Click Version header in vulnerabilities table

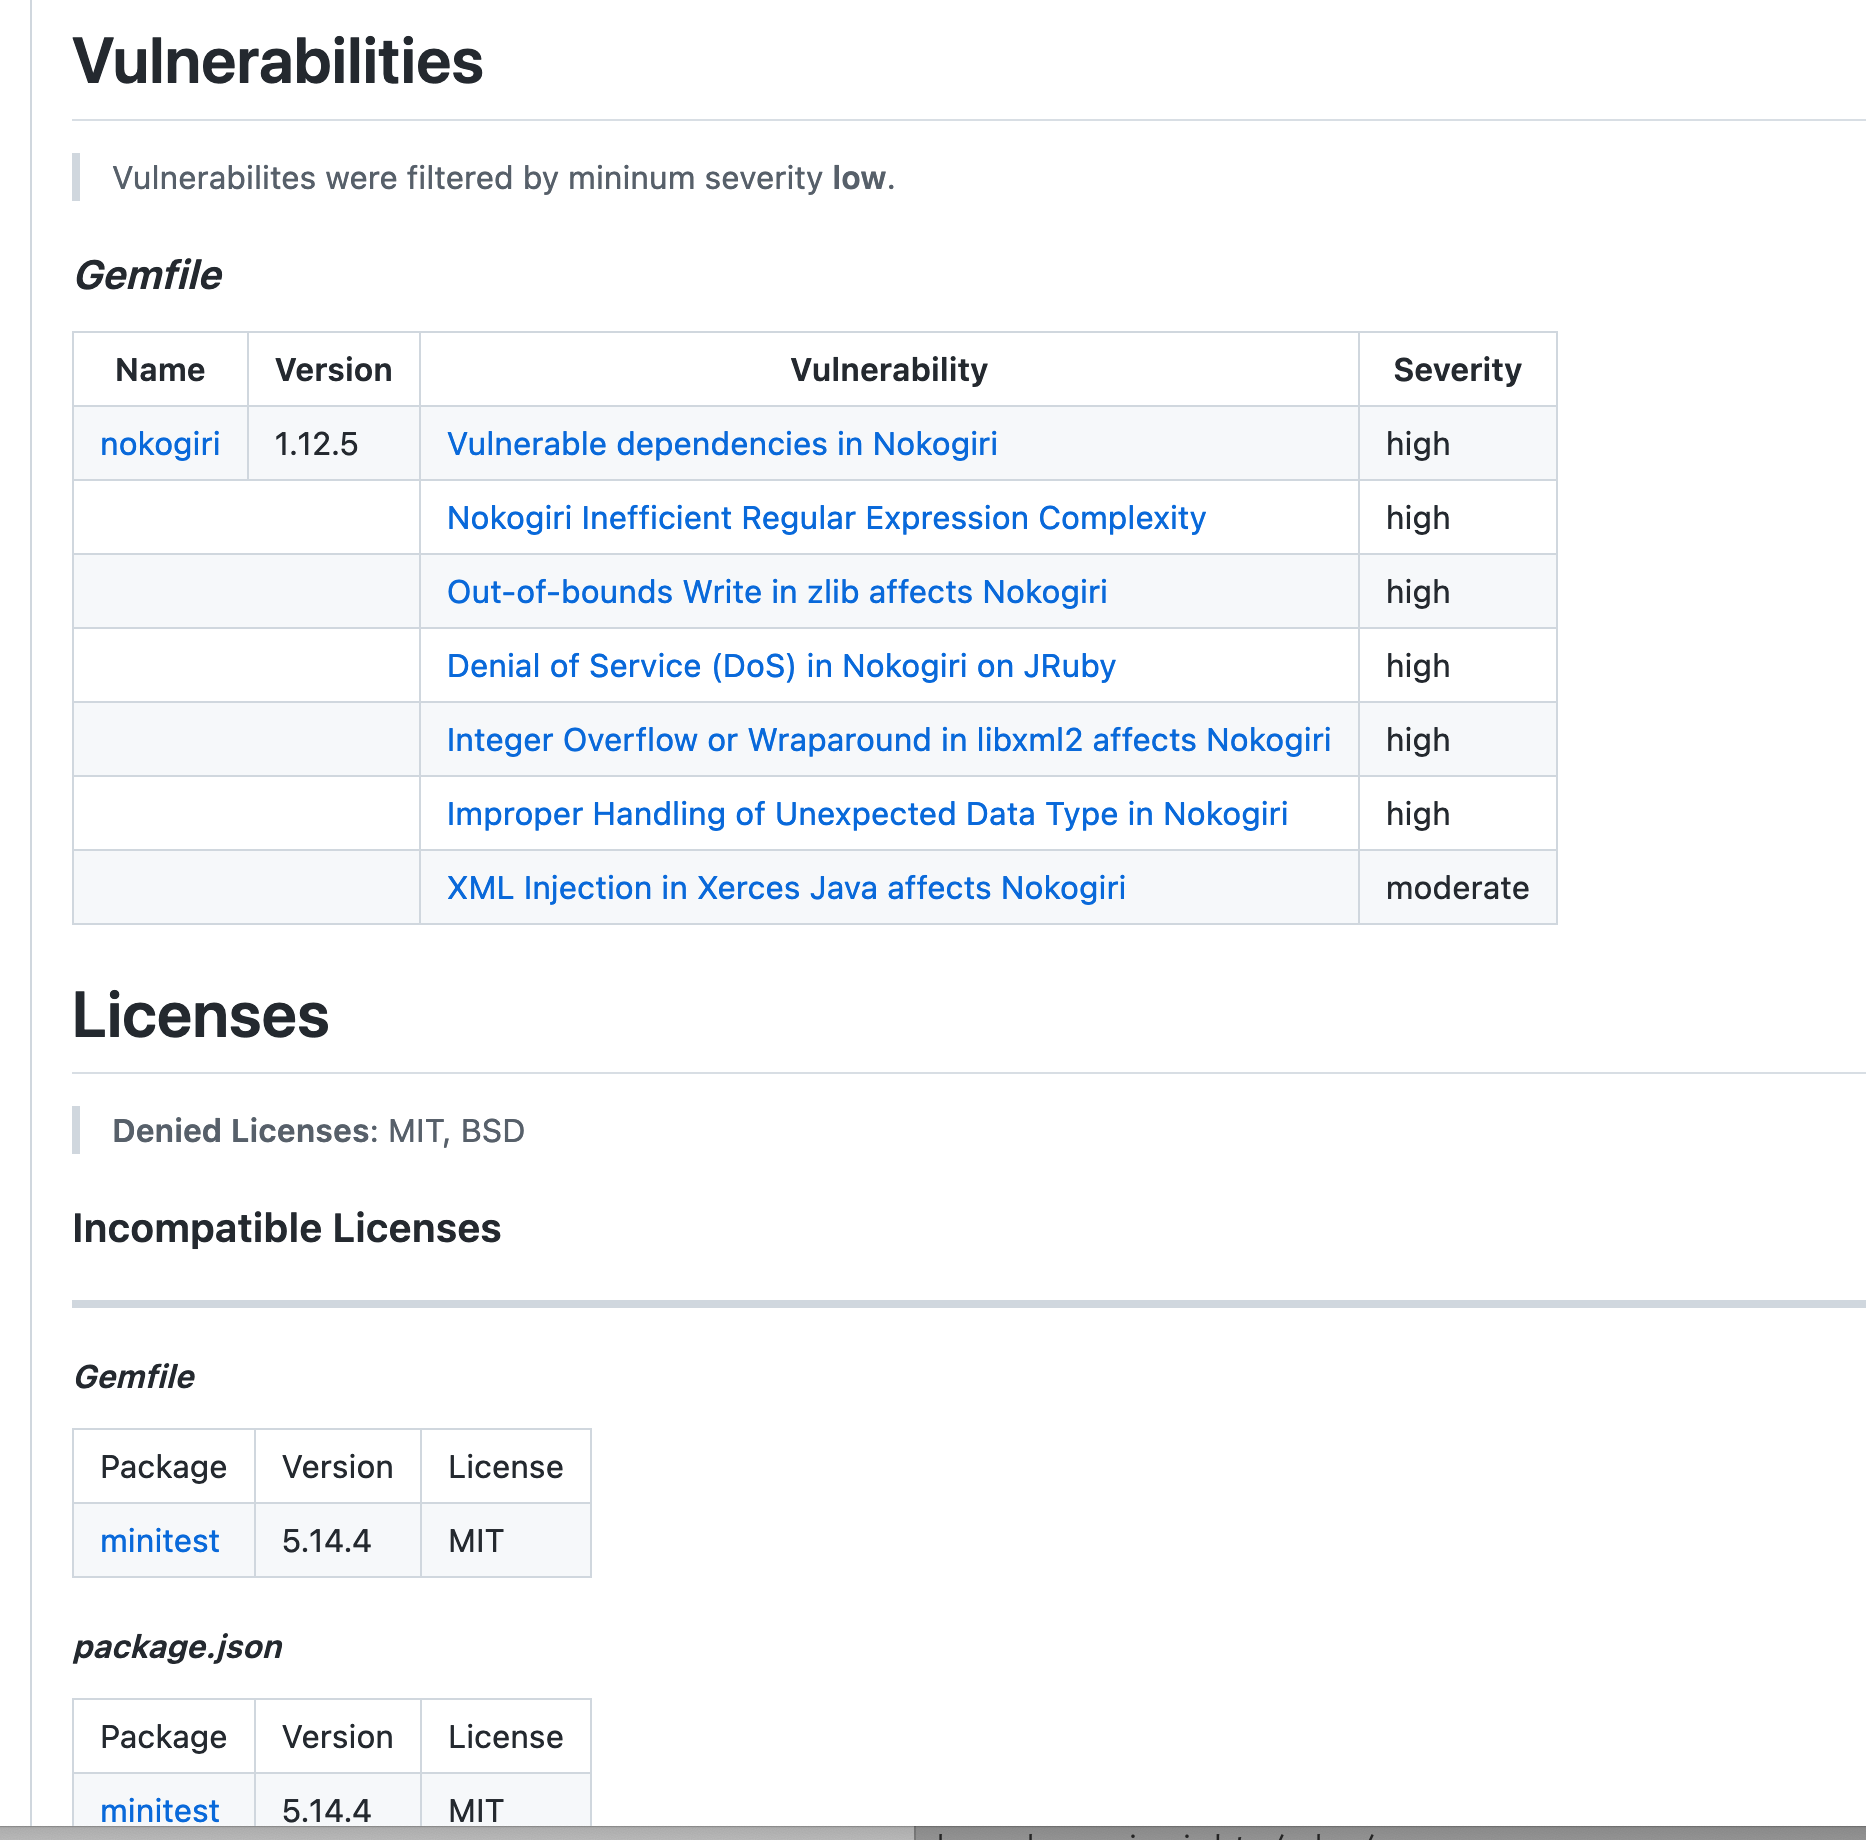tap(334, 370)
